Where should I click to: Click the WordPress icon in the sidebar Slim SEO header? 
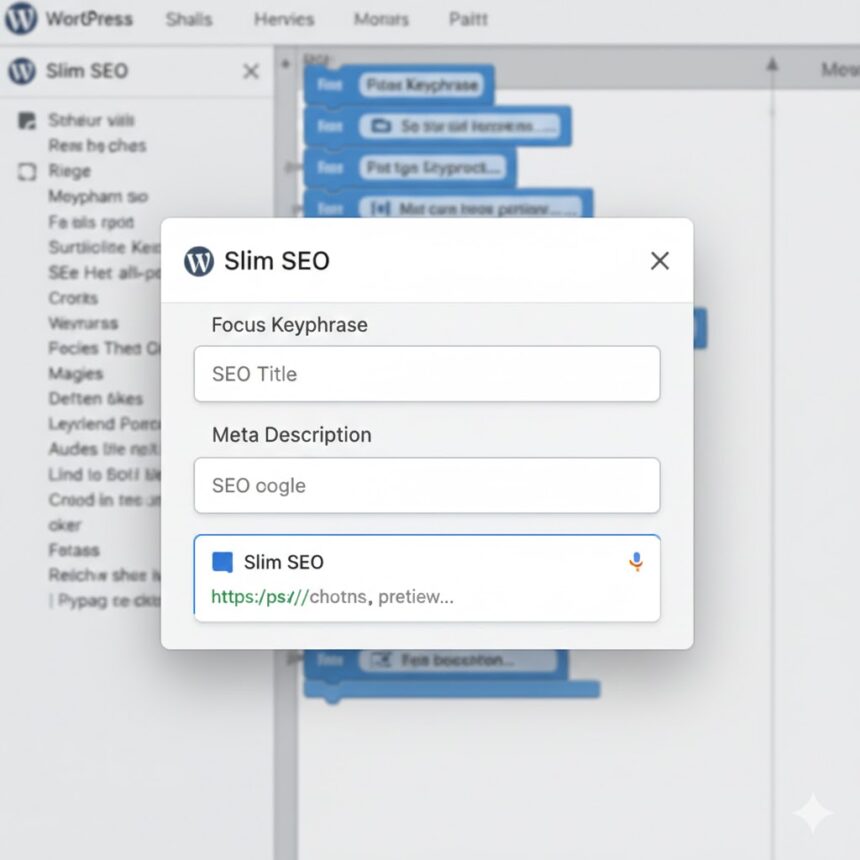21,71
